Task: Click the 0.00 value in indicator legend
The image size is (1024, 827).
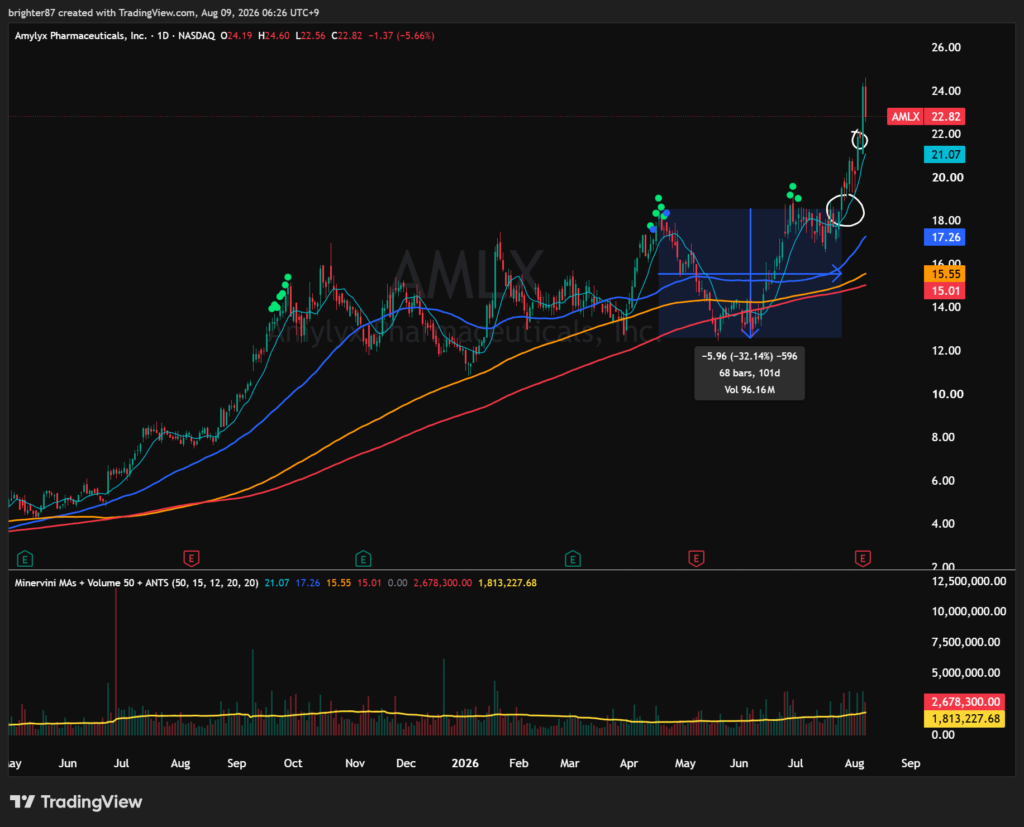Action: pos(397,583)
